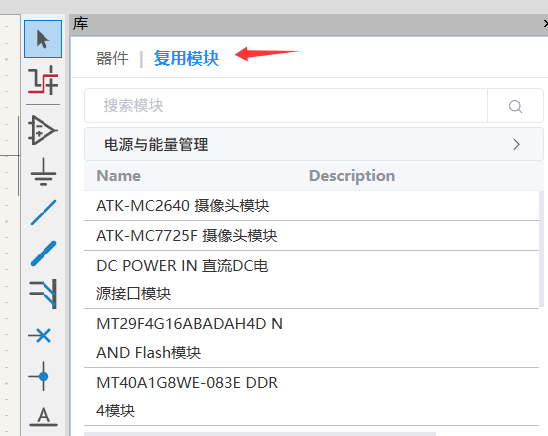The width and height of the screenshot is (548, 436).
Task: Choose the add symbol op-amp tool
Action: [x=43, y=130]
